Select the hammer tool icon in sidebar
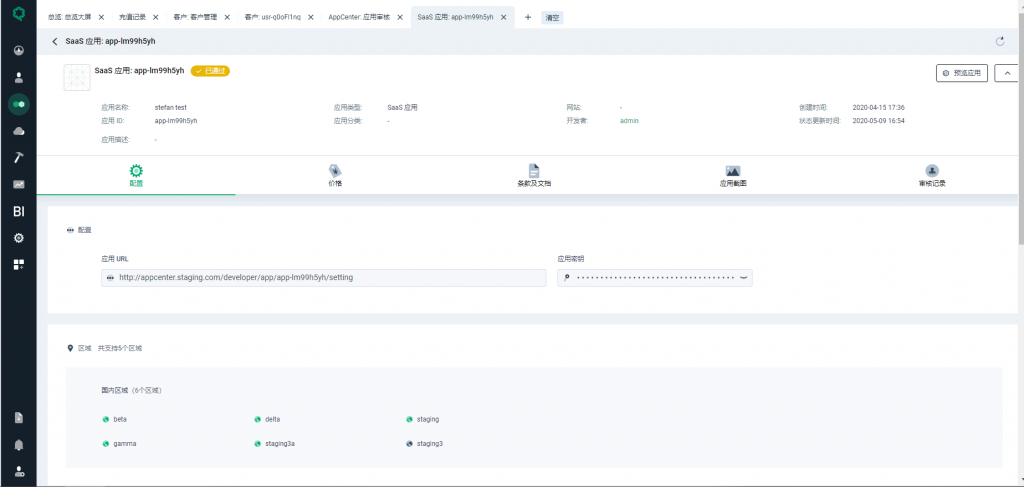Viewport: 1024px width, 487px height. pos(18,158)
